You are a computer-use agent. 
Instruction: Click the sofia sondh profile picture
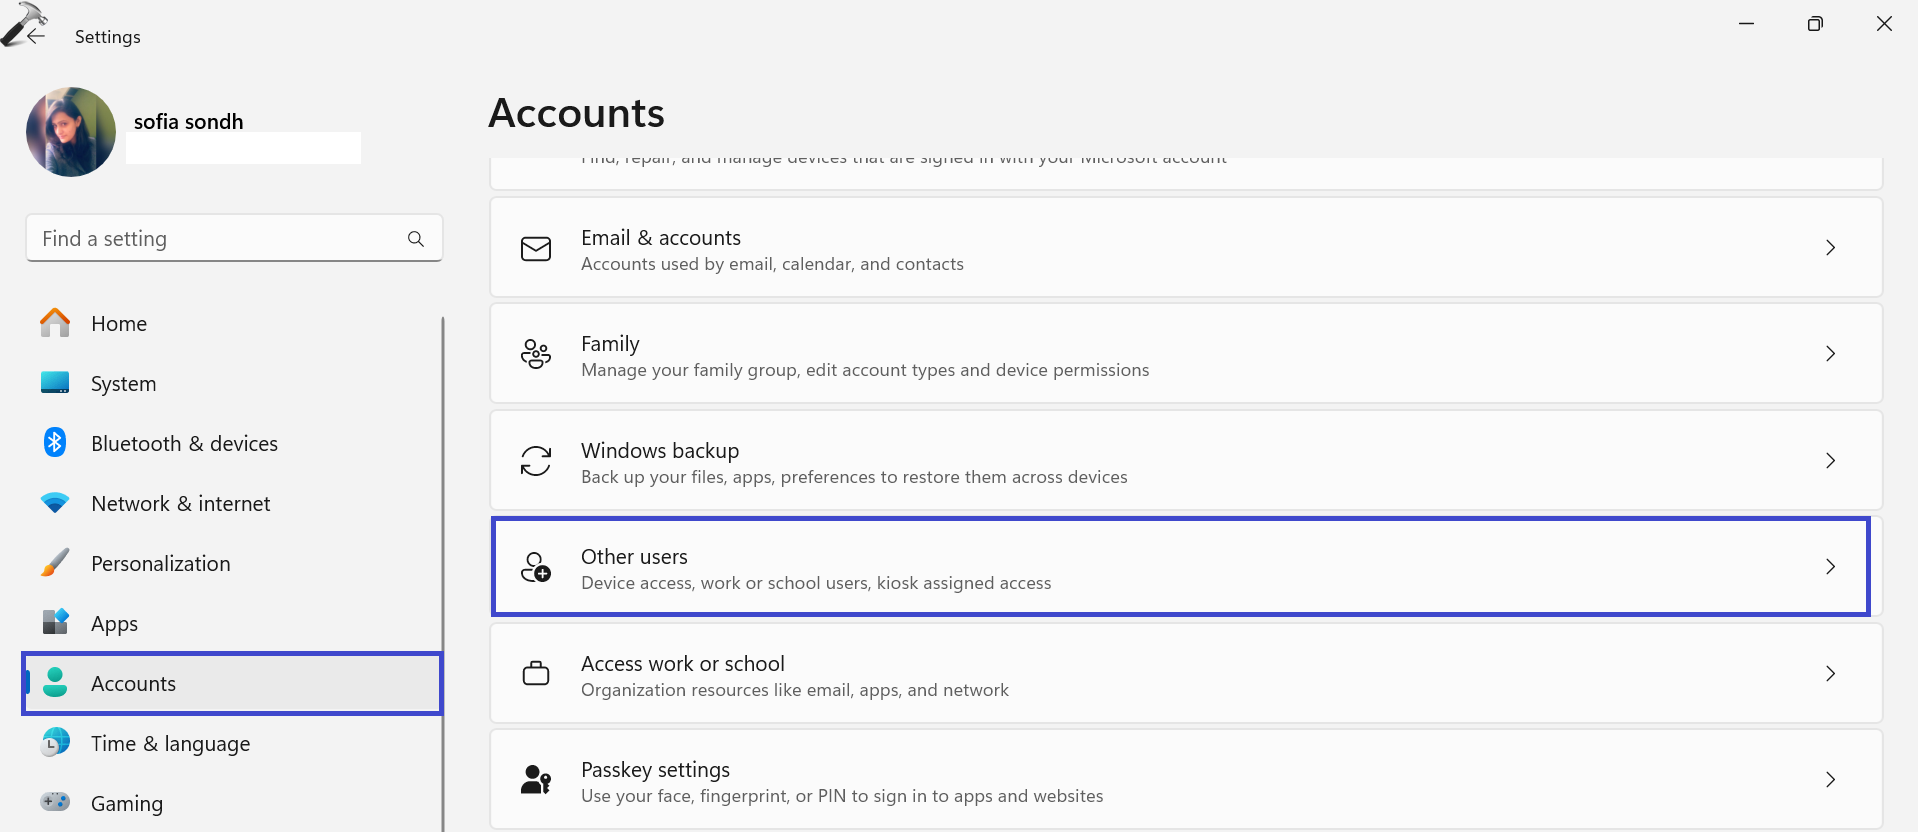pos(71,132)
